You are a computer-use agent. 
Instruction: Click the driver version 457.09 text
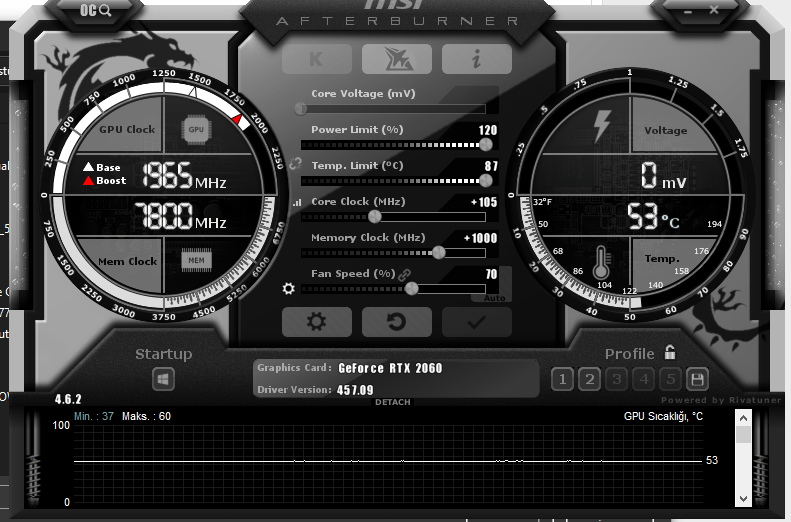(x=355, y=390)
